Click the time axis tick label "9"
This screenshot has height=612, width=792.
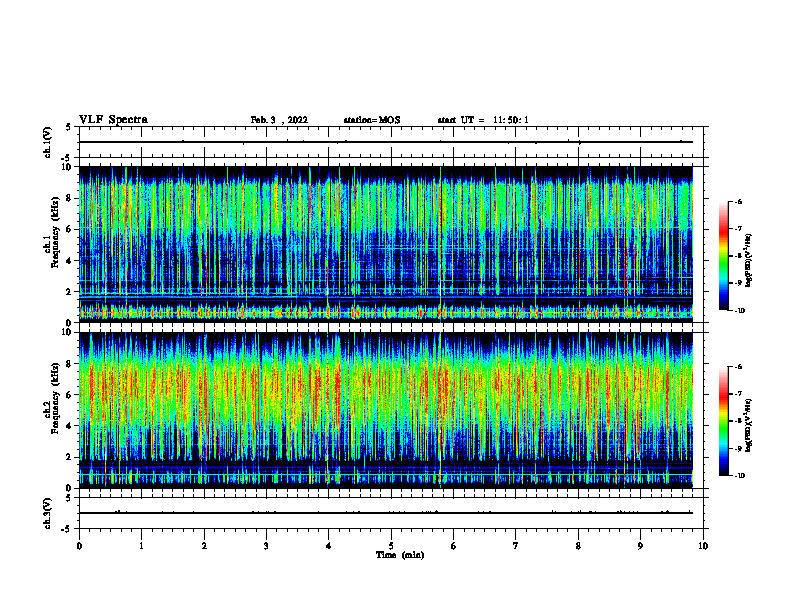click(640, 546)
